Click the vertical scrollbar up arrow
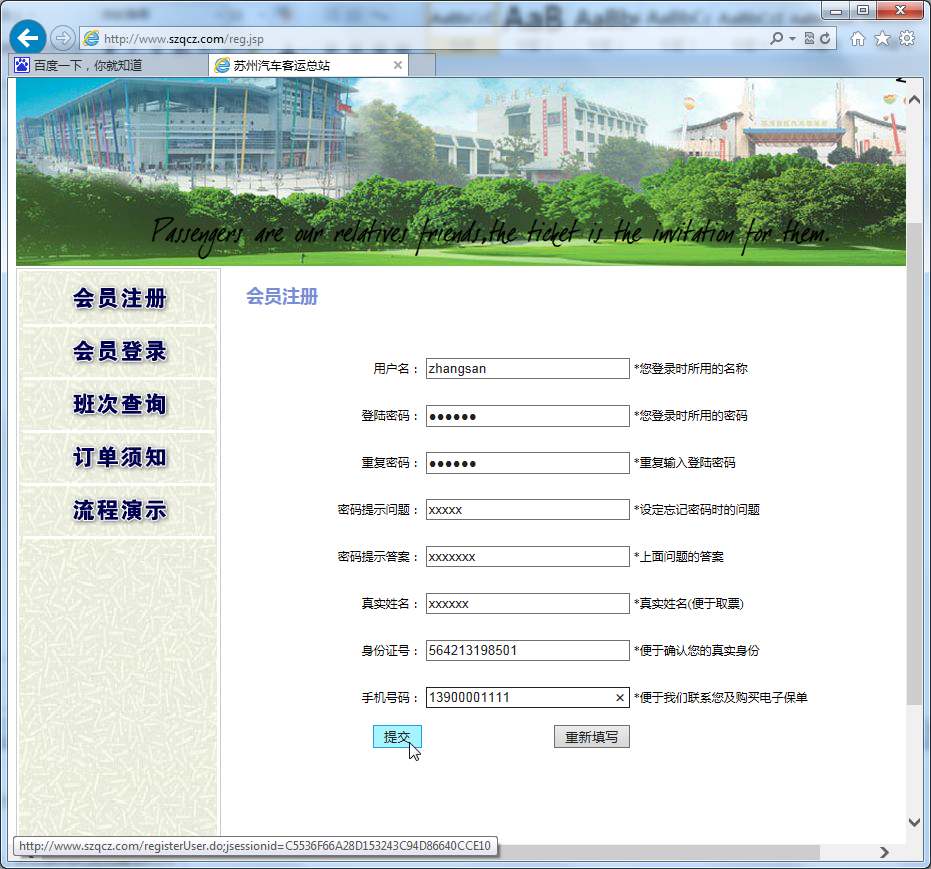 (914, 100)
